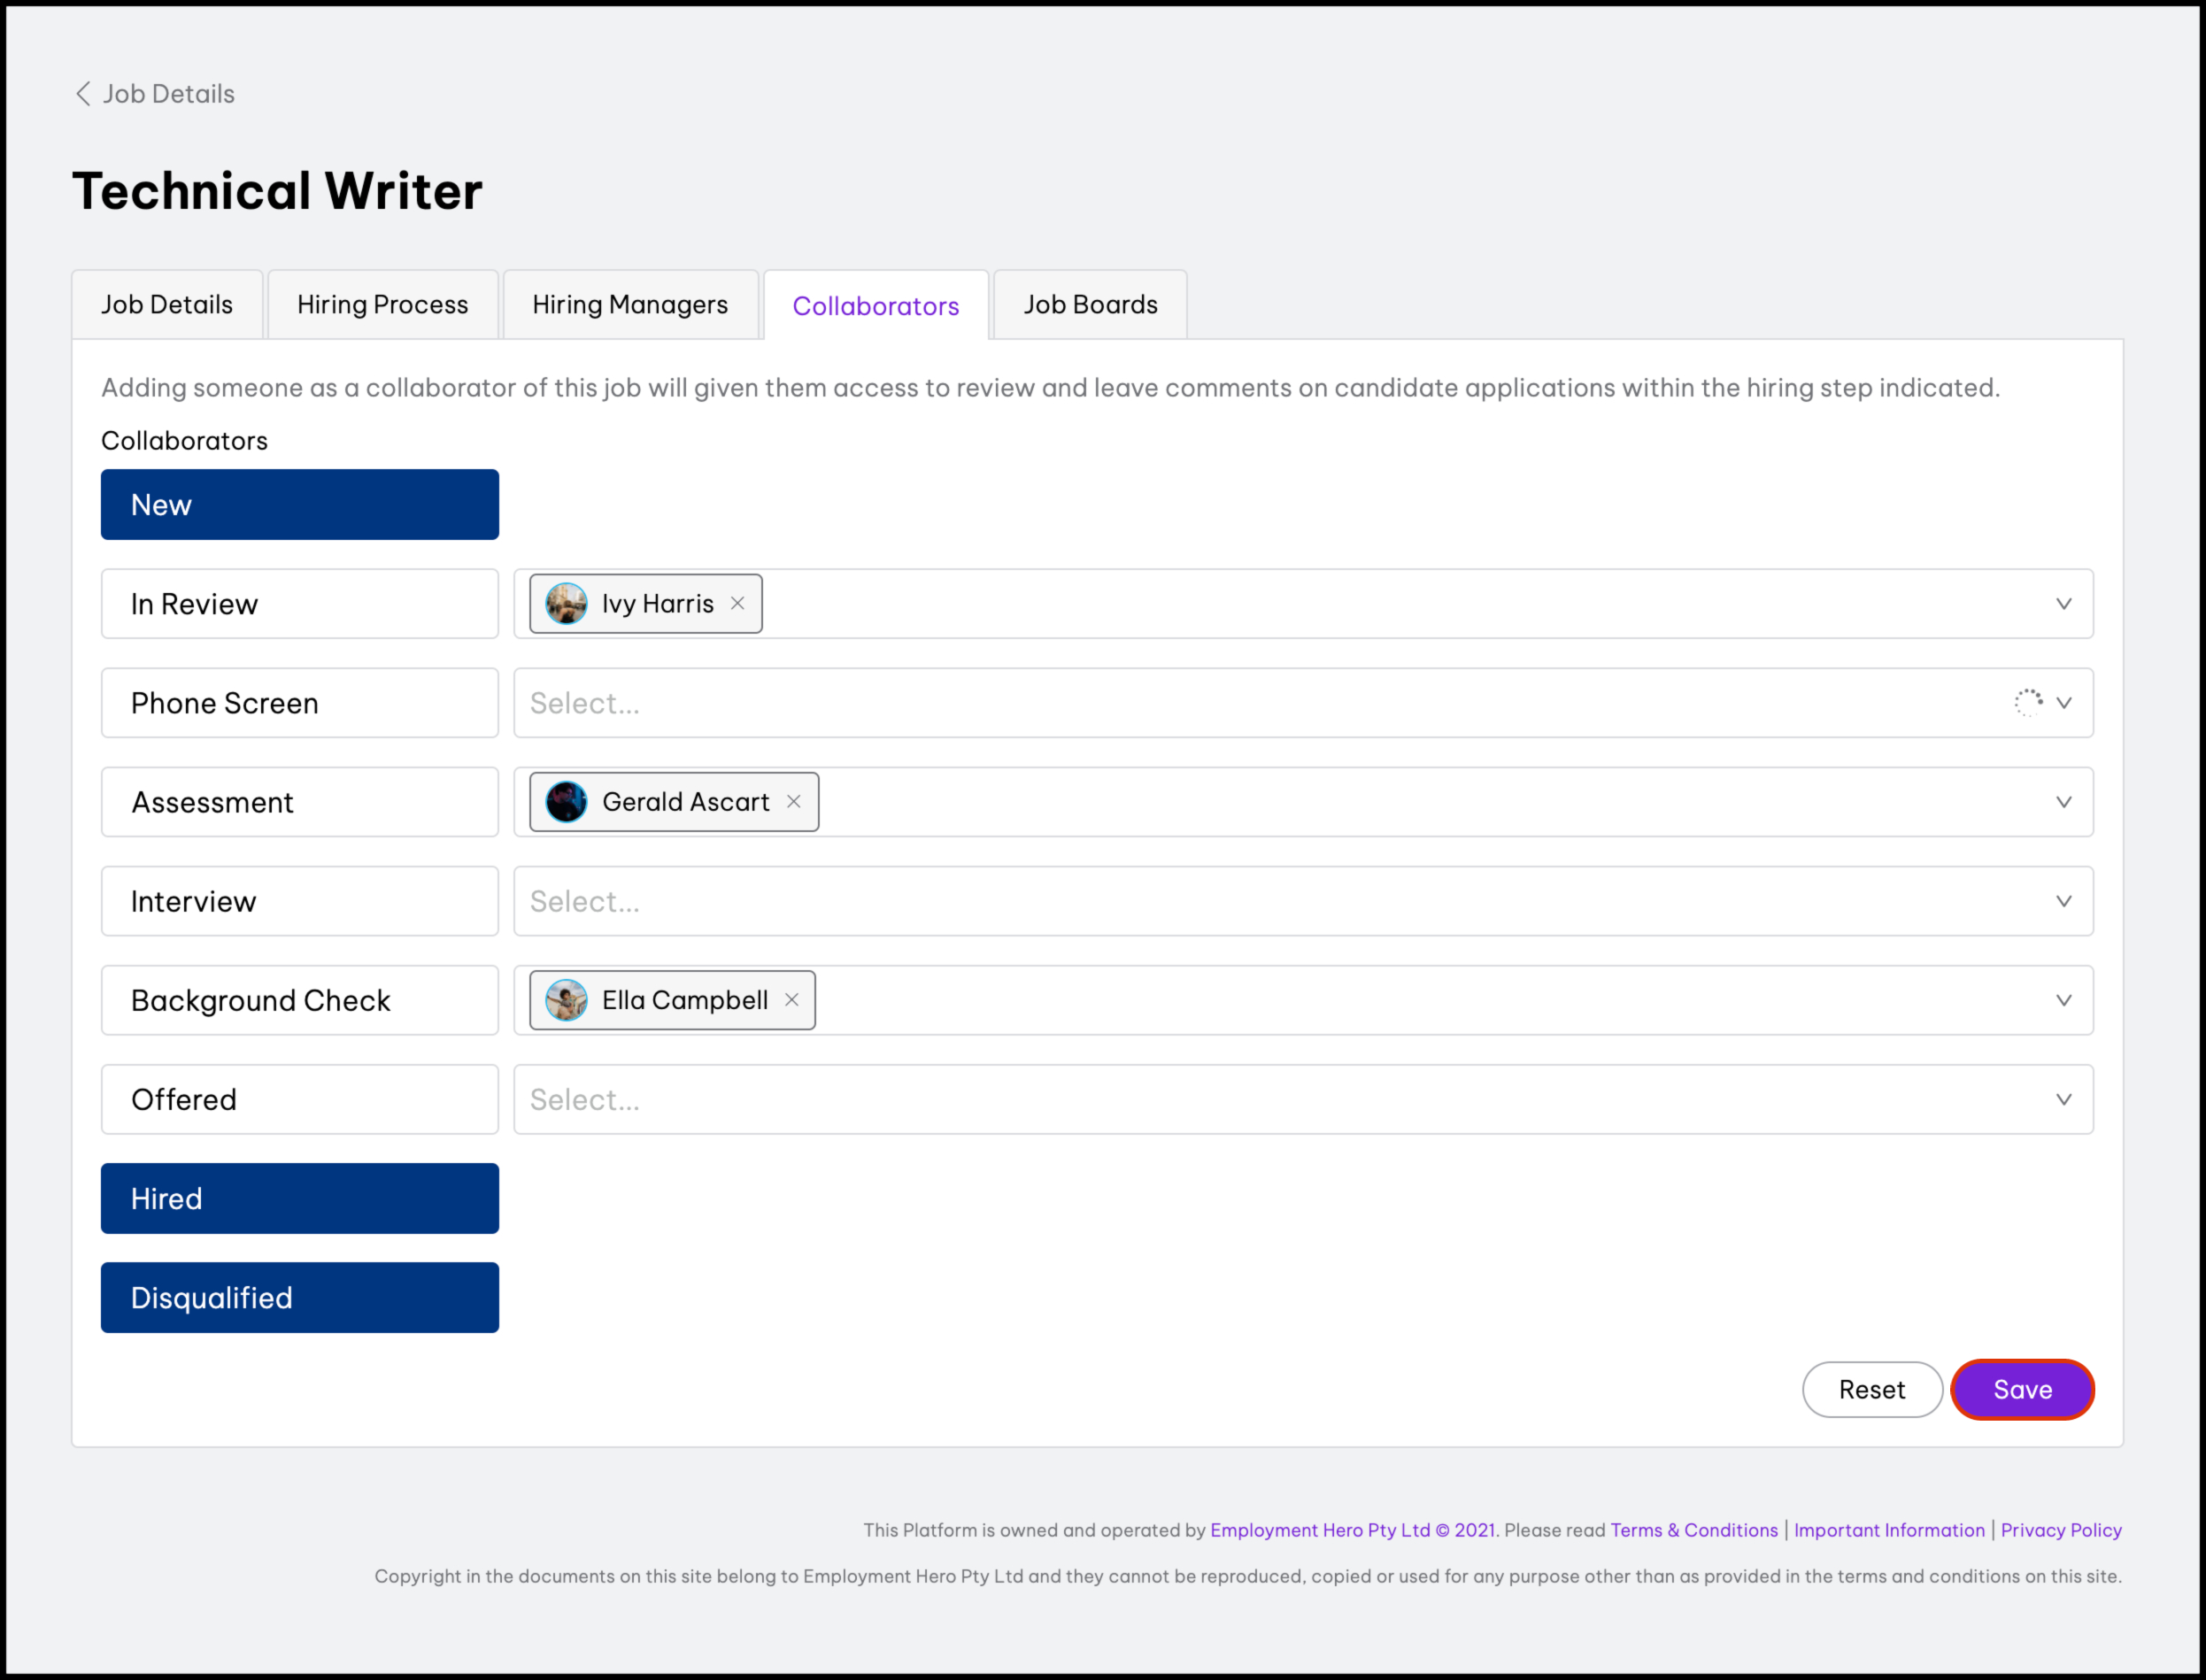Viewport: 2206px width, 1680px height.
Task: Click Gerald Ascart avatar image
Action: coord(566,802)
